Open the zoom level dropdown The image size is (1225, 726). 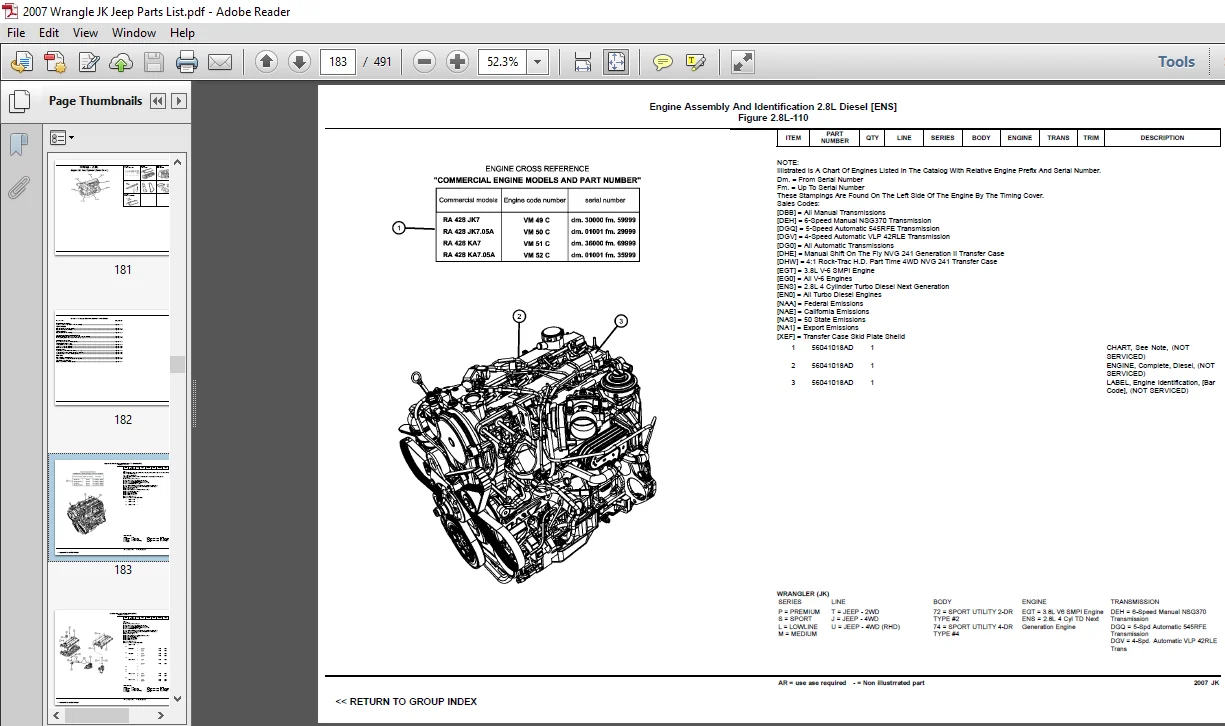(x=539, y=62)
